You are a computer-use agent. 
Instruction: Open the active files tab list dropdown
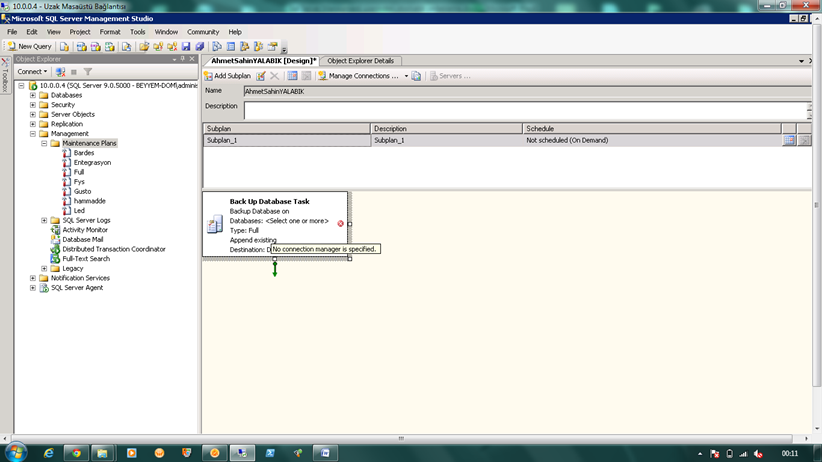(x=801, y=61)
